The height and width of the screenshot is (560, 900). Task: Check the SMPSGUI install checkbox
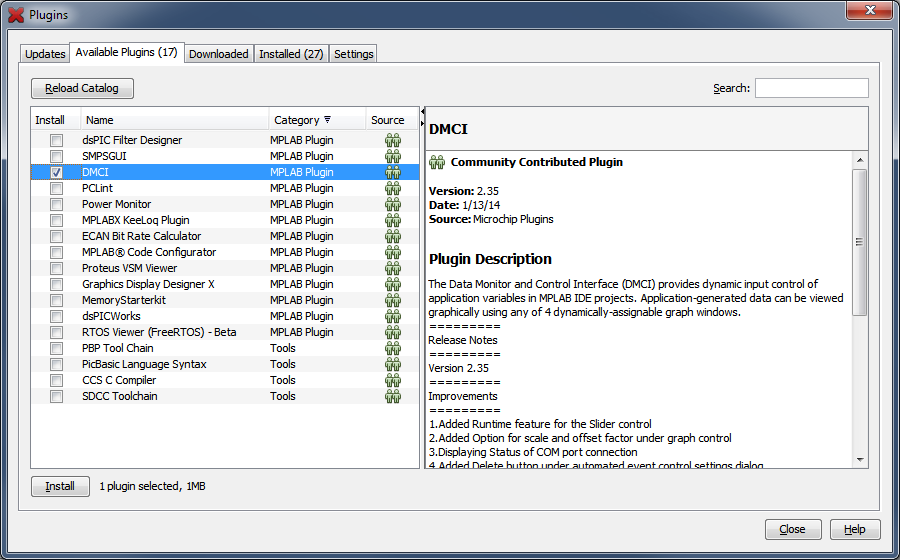(x=57, y=157)
